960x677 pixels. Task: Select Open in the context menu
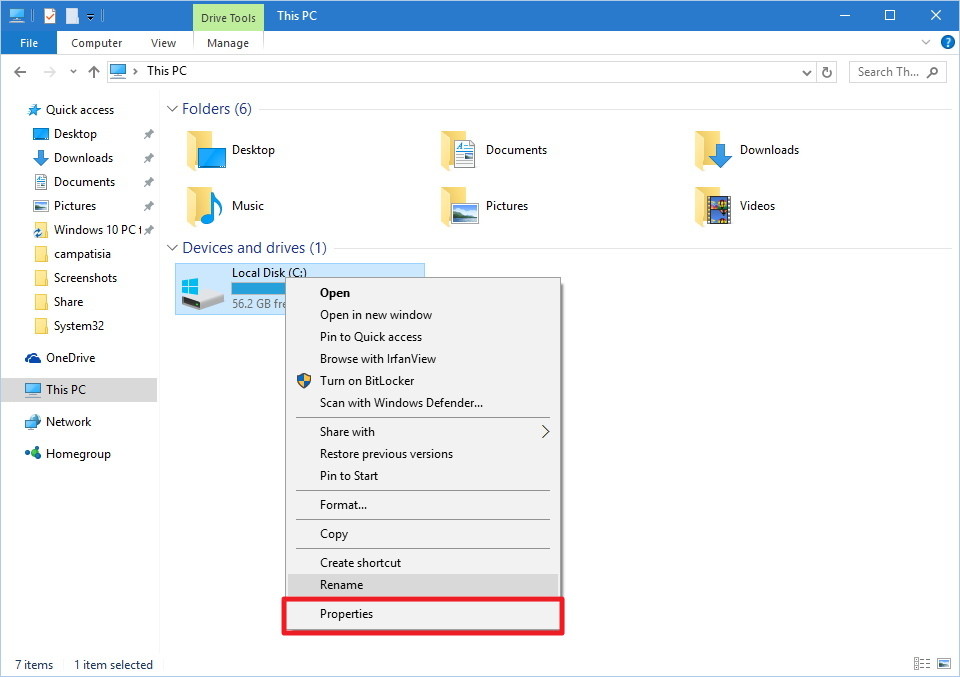422,293
